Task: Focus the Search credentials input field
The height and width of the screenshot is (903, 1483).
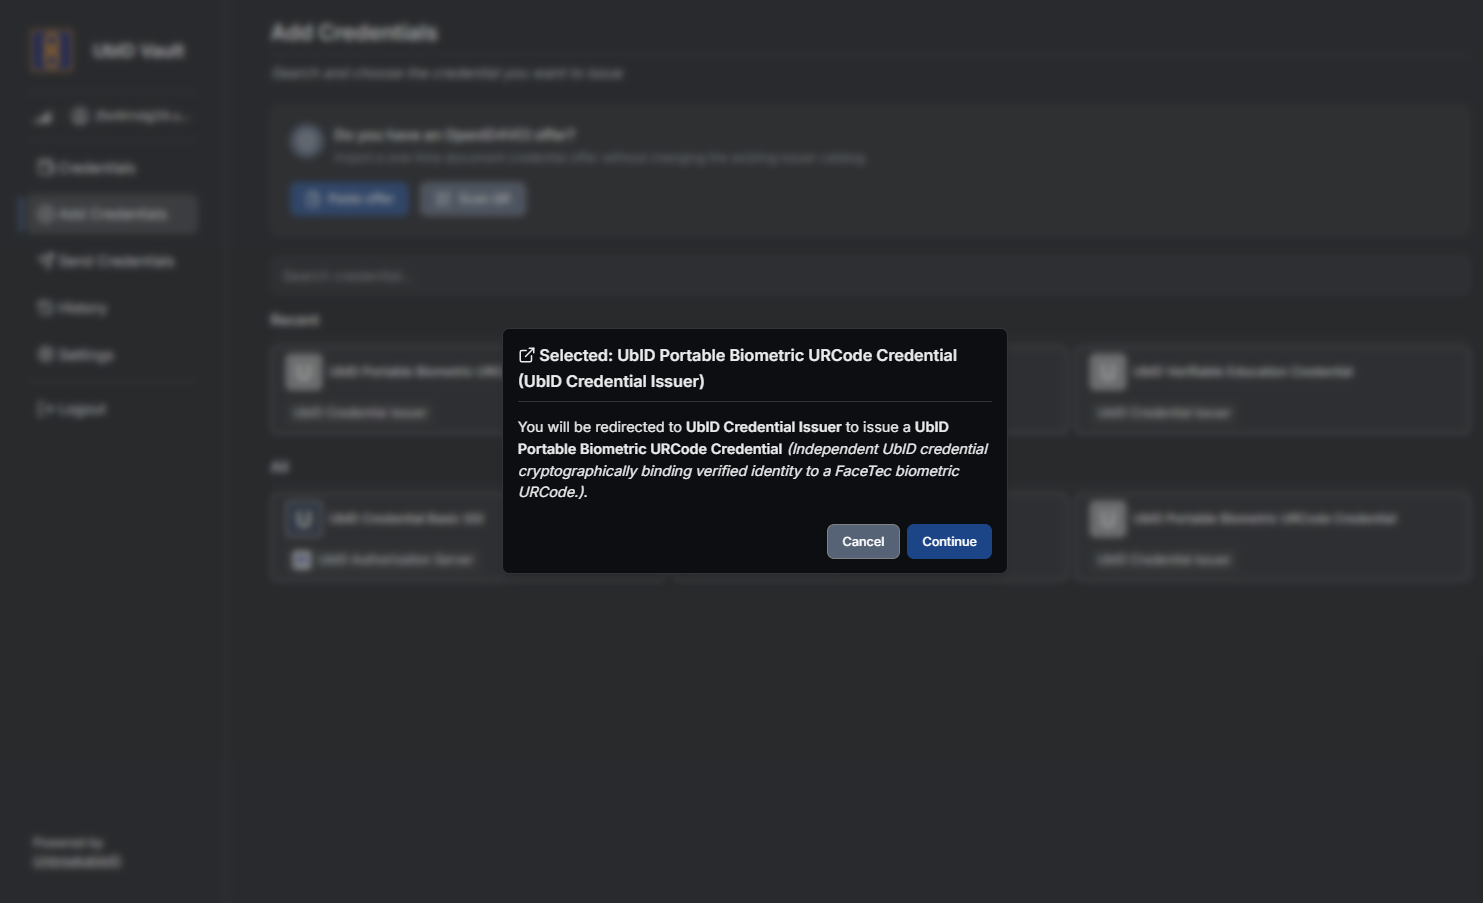Action: (870, 275)
